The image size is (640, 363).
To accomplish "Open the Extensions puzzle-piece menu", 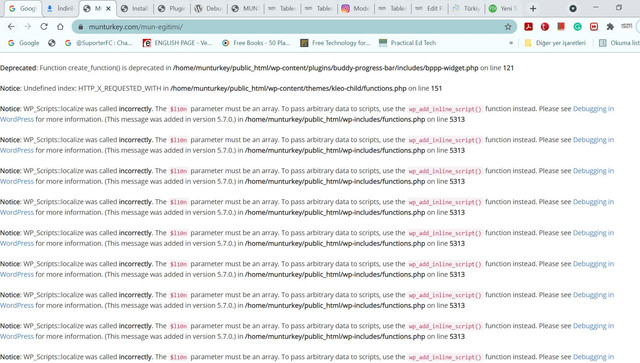I will coord(610,27).
